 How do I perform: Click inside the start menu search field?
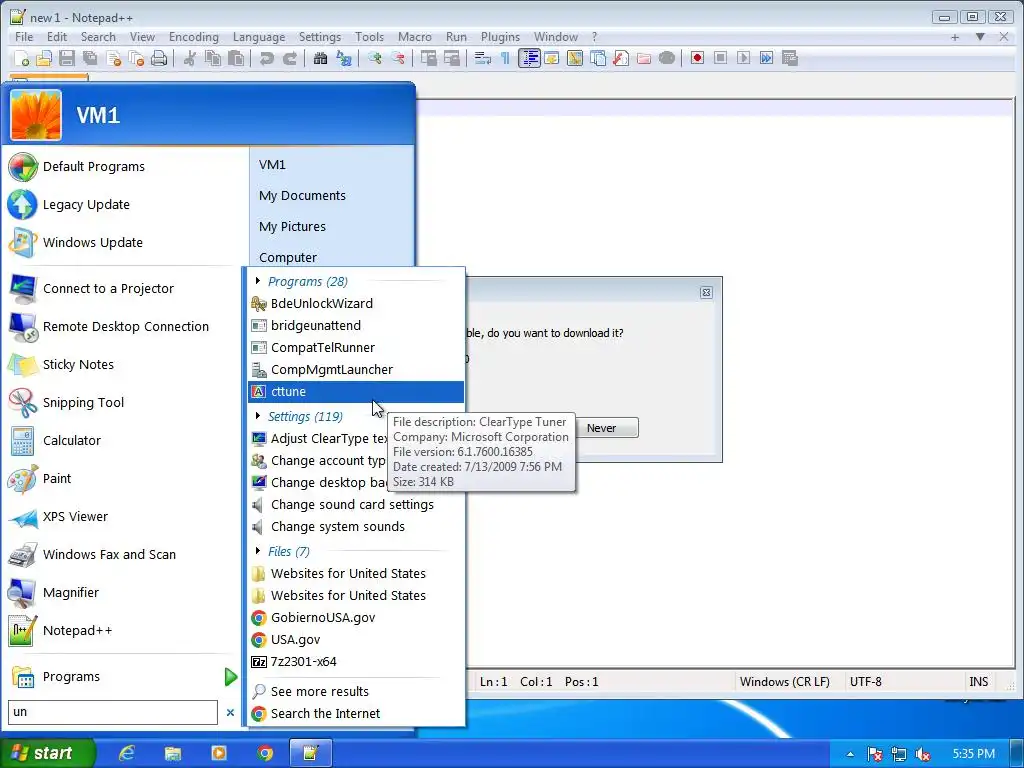tap(112, 712)
